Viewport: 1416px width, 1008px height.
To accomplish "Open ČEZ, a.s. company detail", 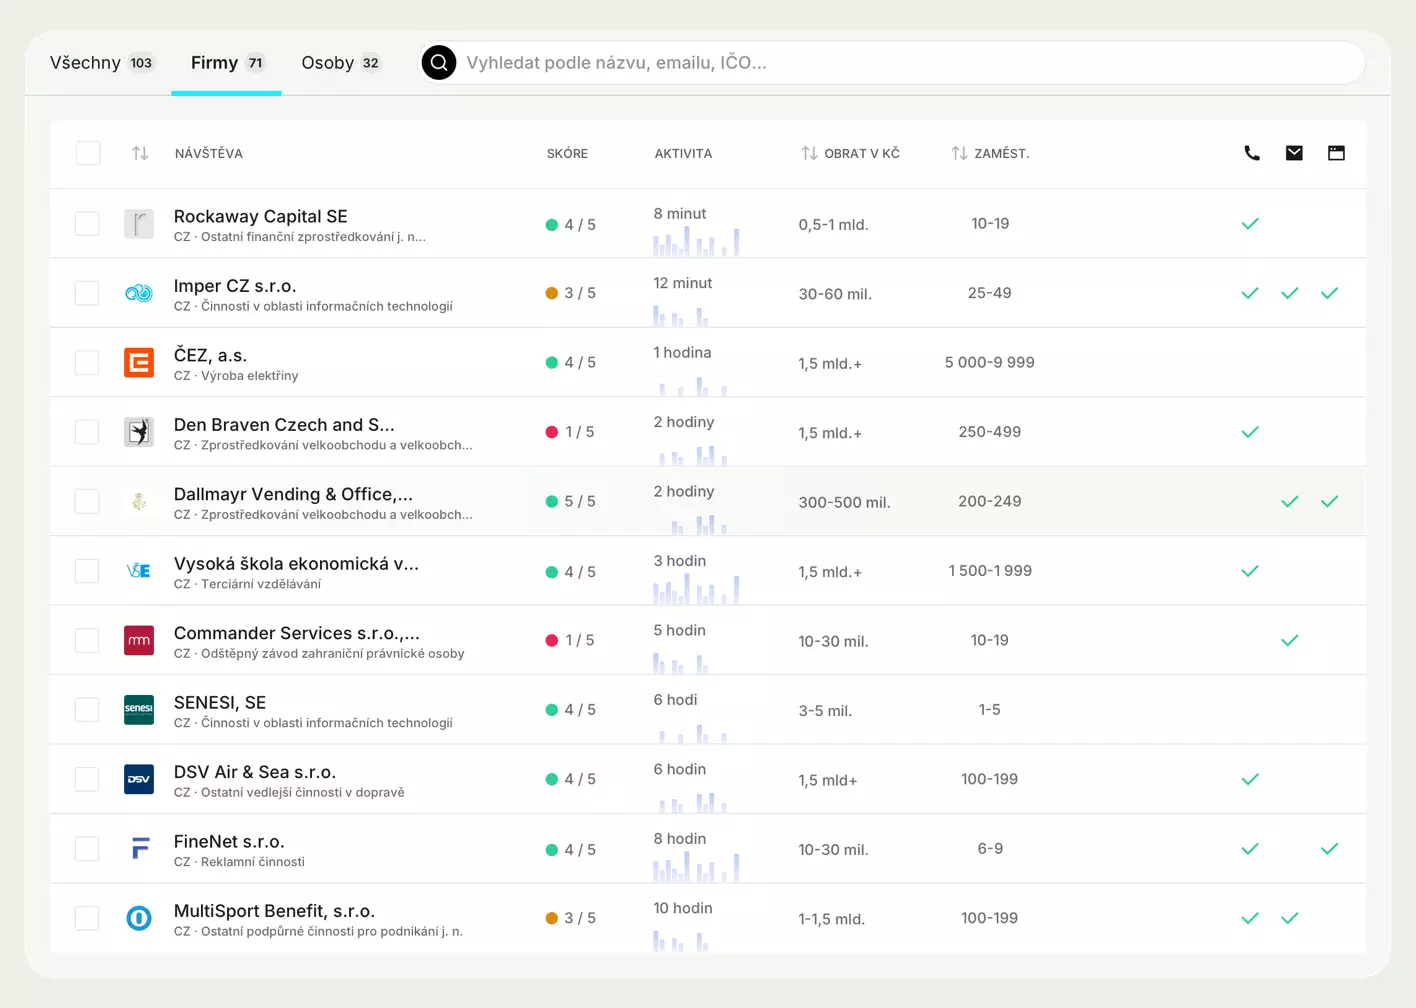I will point(210,355).
